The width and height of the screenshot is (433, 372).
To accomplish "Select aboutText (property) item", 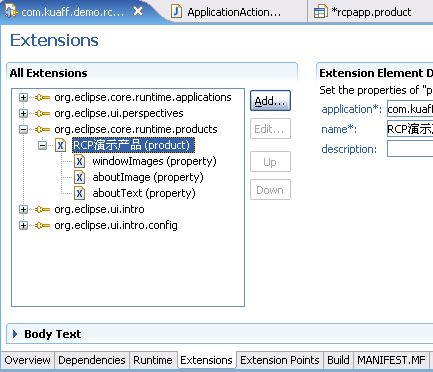I will pos(144,193).
